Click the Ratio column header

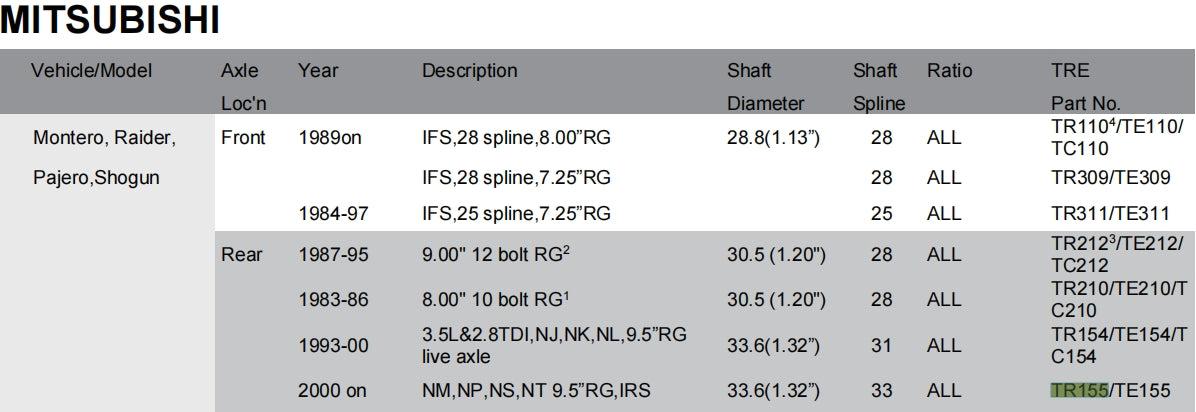(949, 71)
